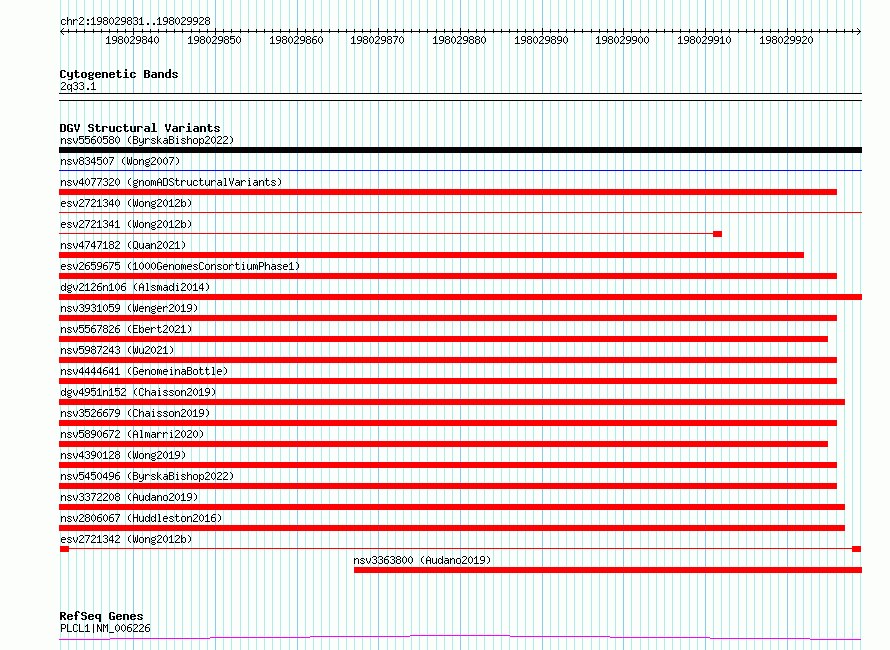
Task: Click the red nsv4077320 variant bar
Action: tap(448, 192)
